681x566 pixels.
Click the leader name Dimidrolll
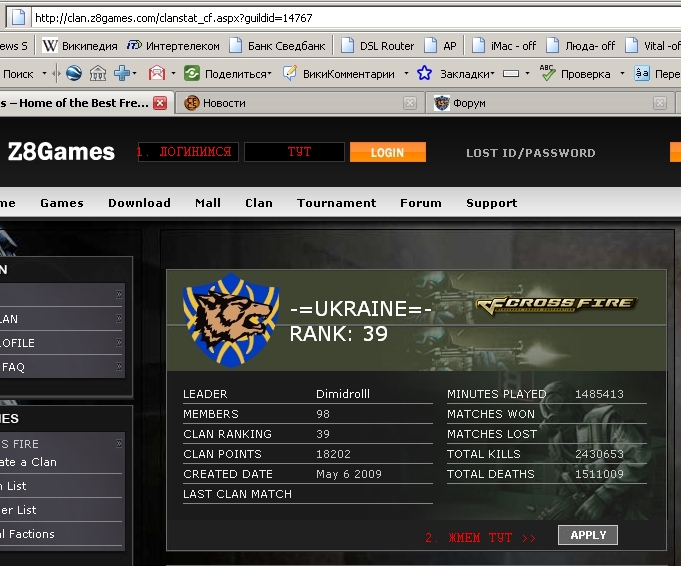click(343, 394)
